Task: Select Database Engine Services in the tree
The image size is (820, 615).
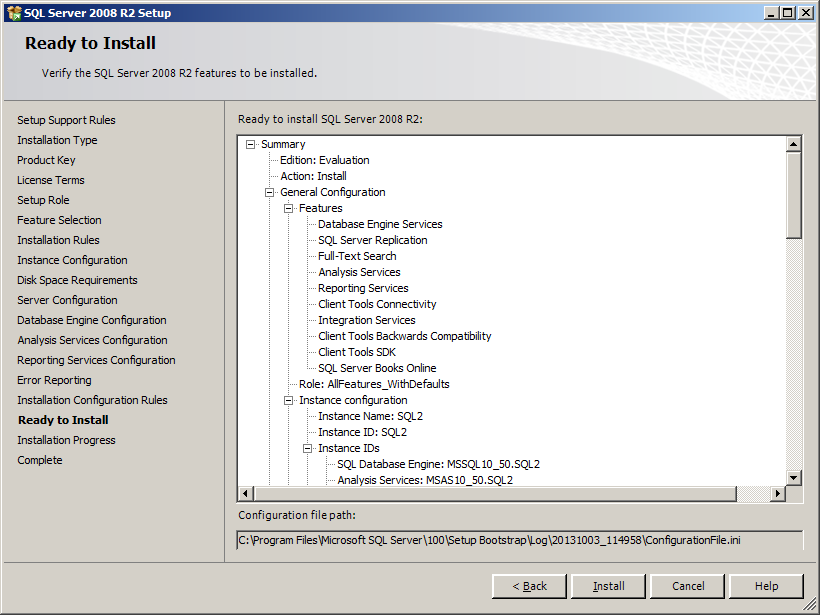Action: [380, 224]
